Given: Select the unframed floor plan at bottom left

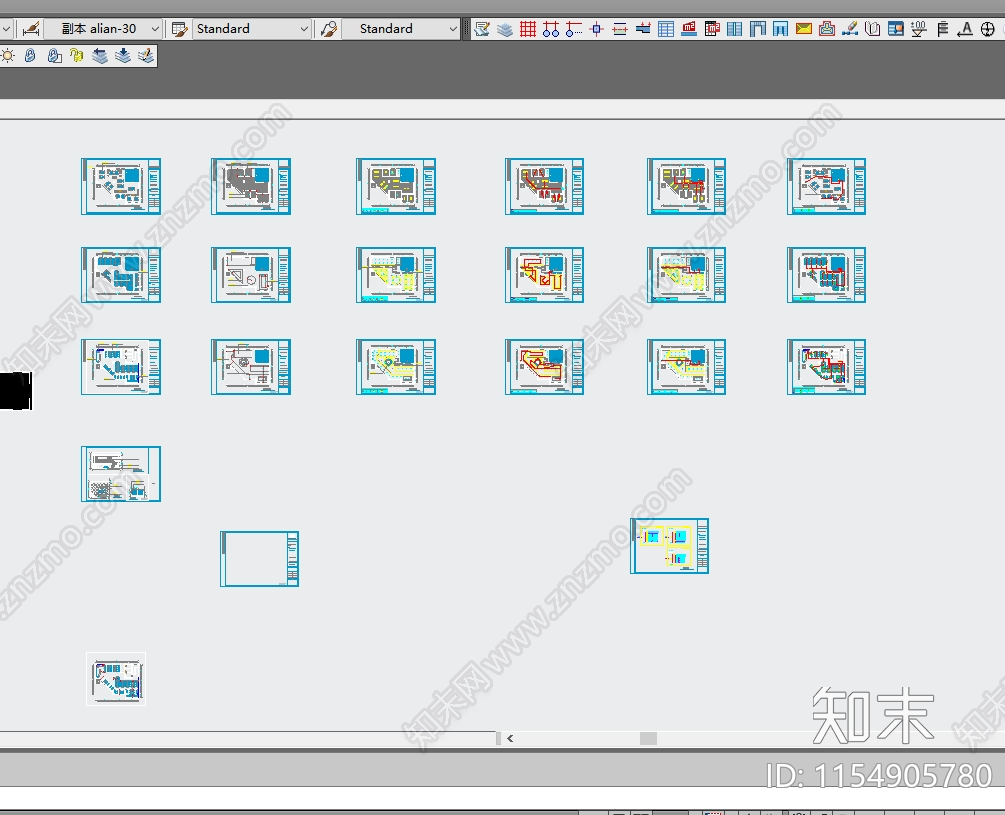Looking at the screenshot, I should 116,679.
